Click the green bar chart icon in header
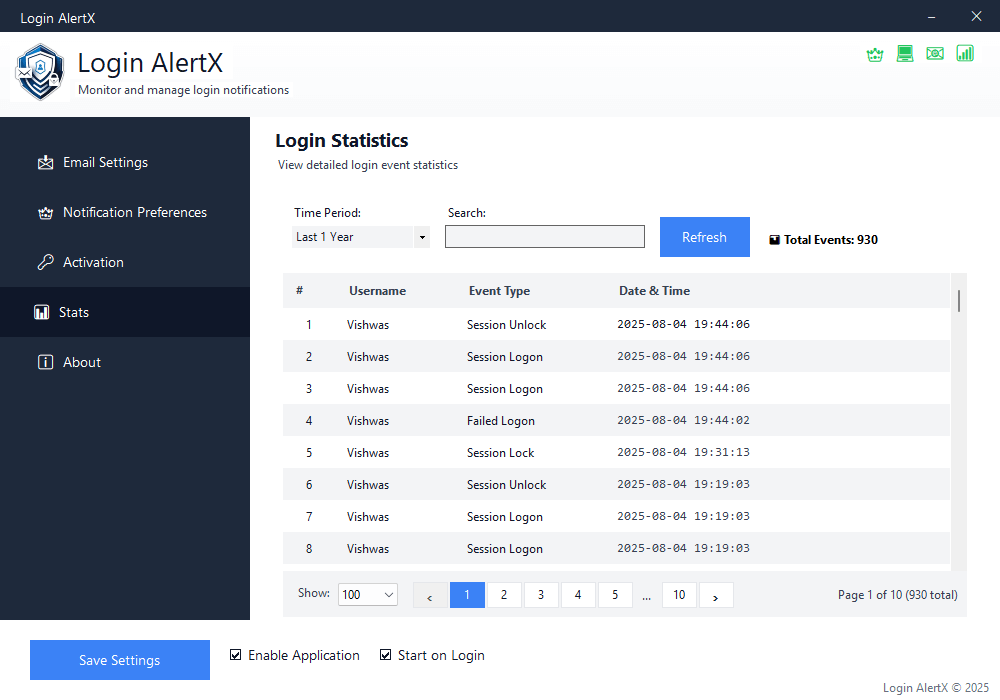Viewport: 1000px width, 700px height. click(x=965, y=54)
